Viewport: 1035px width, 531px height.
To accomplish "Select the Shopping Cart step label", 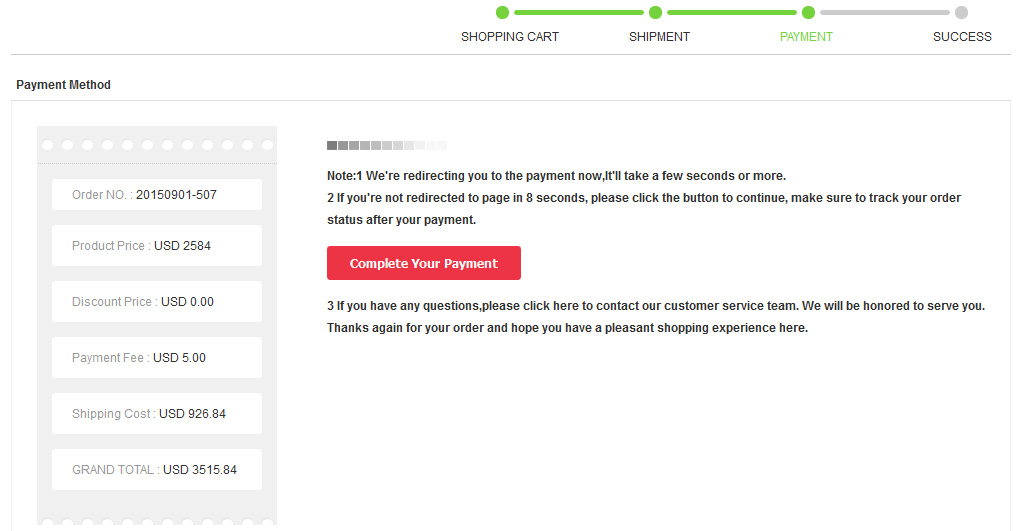I will 510,37.
